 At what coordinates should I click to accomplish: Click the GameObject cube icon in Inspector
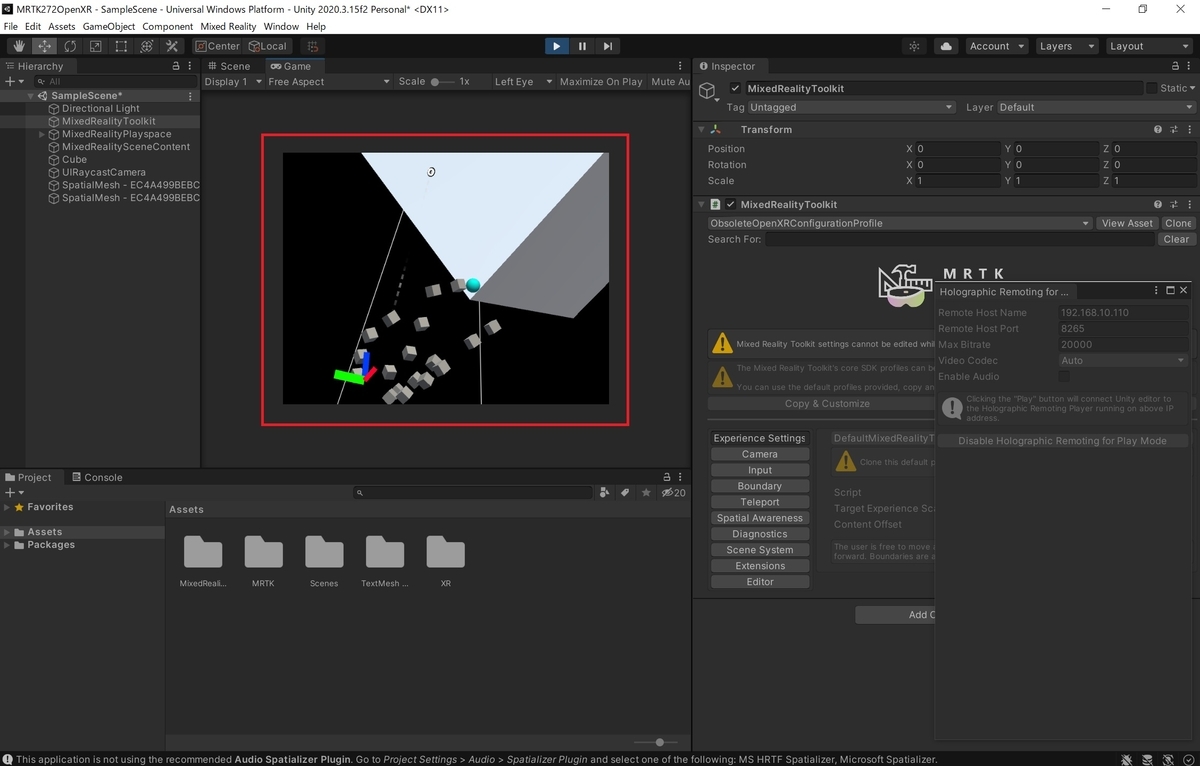click(708, 91)
